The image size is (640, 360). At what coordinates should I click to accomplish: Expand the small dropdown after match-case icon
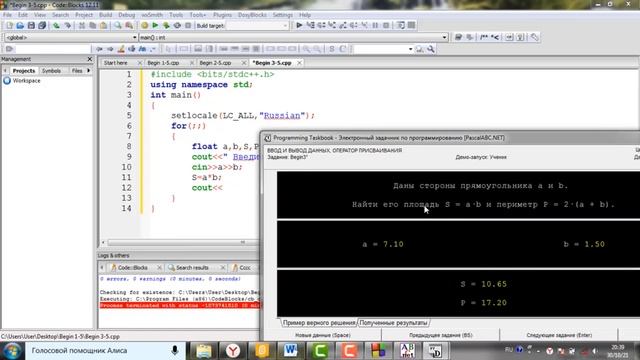153,49
